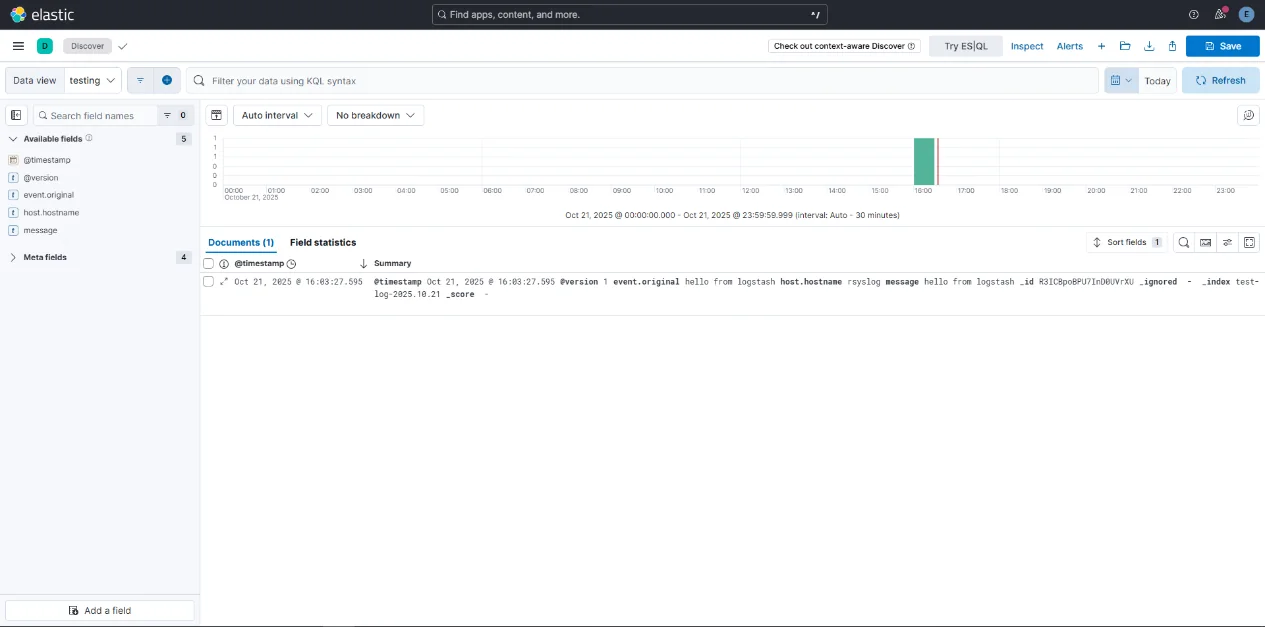Open the table density settings icon

1227,242
